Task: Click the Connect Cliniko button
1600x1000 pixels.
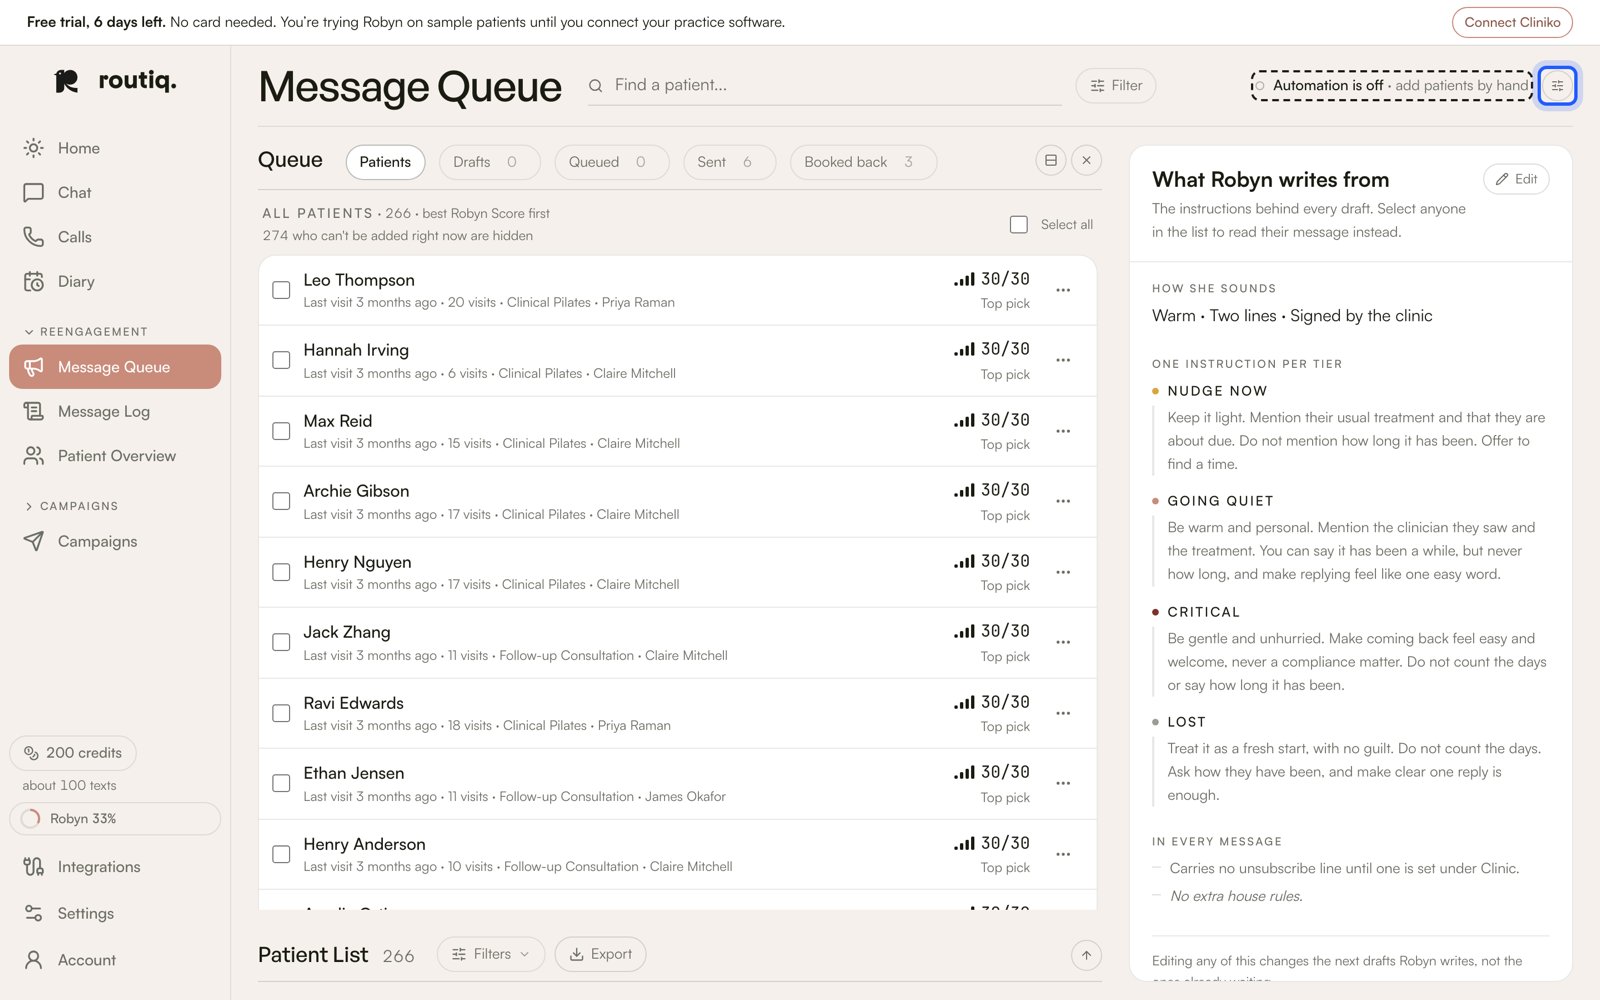Action: 1512,22
